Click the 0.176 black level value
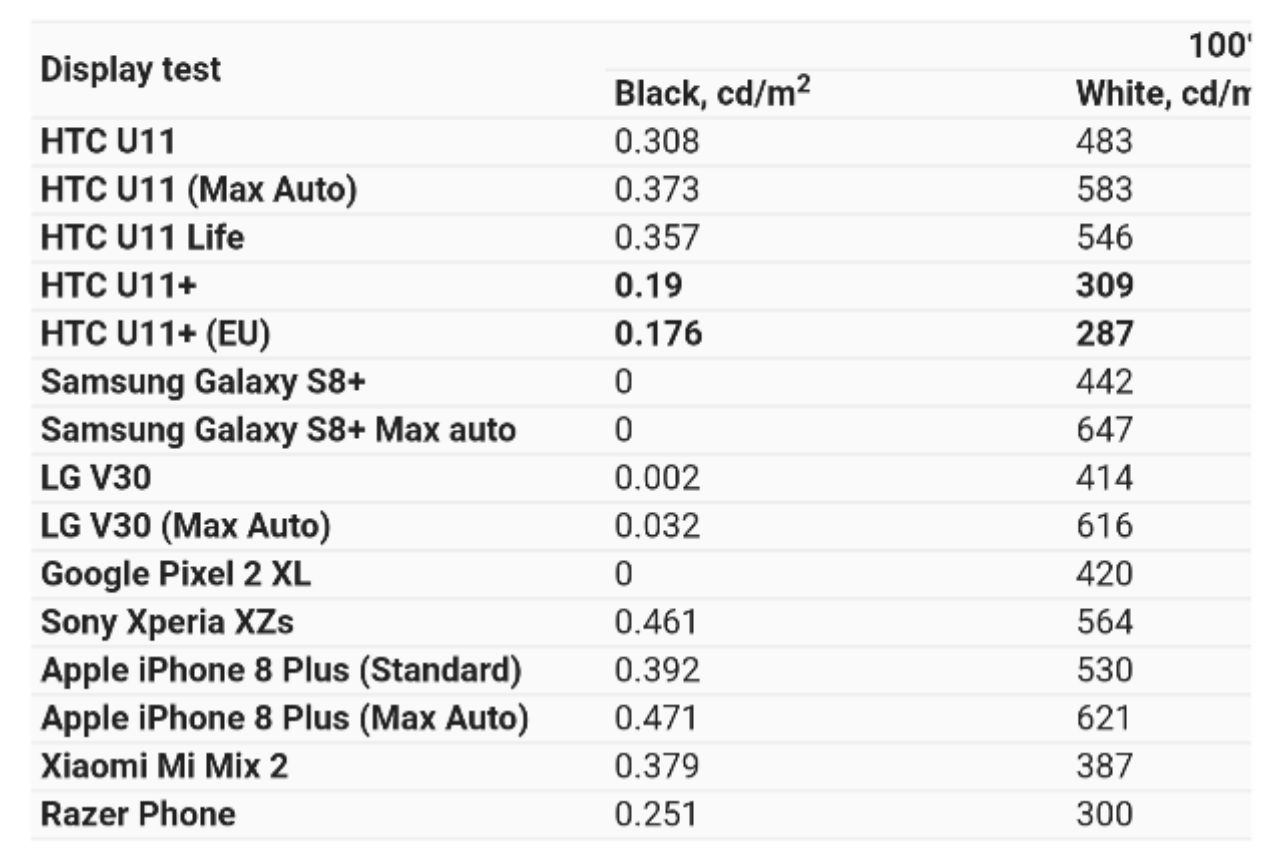The width and height of the screenshot is (1280, 850). [x=658, y=334]
